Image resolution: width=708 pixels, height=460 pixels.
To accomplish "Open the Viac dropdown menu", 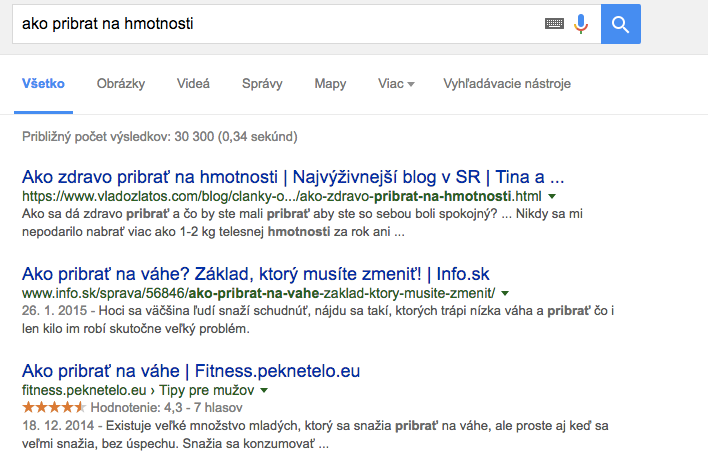I will pyautogui.click(x=396, y=84).
